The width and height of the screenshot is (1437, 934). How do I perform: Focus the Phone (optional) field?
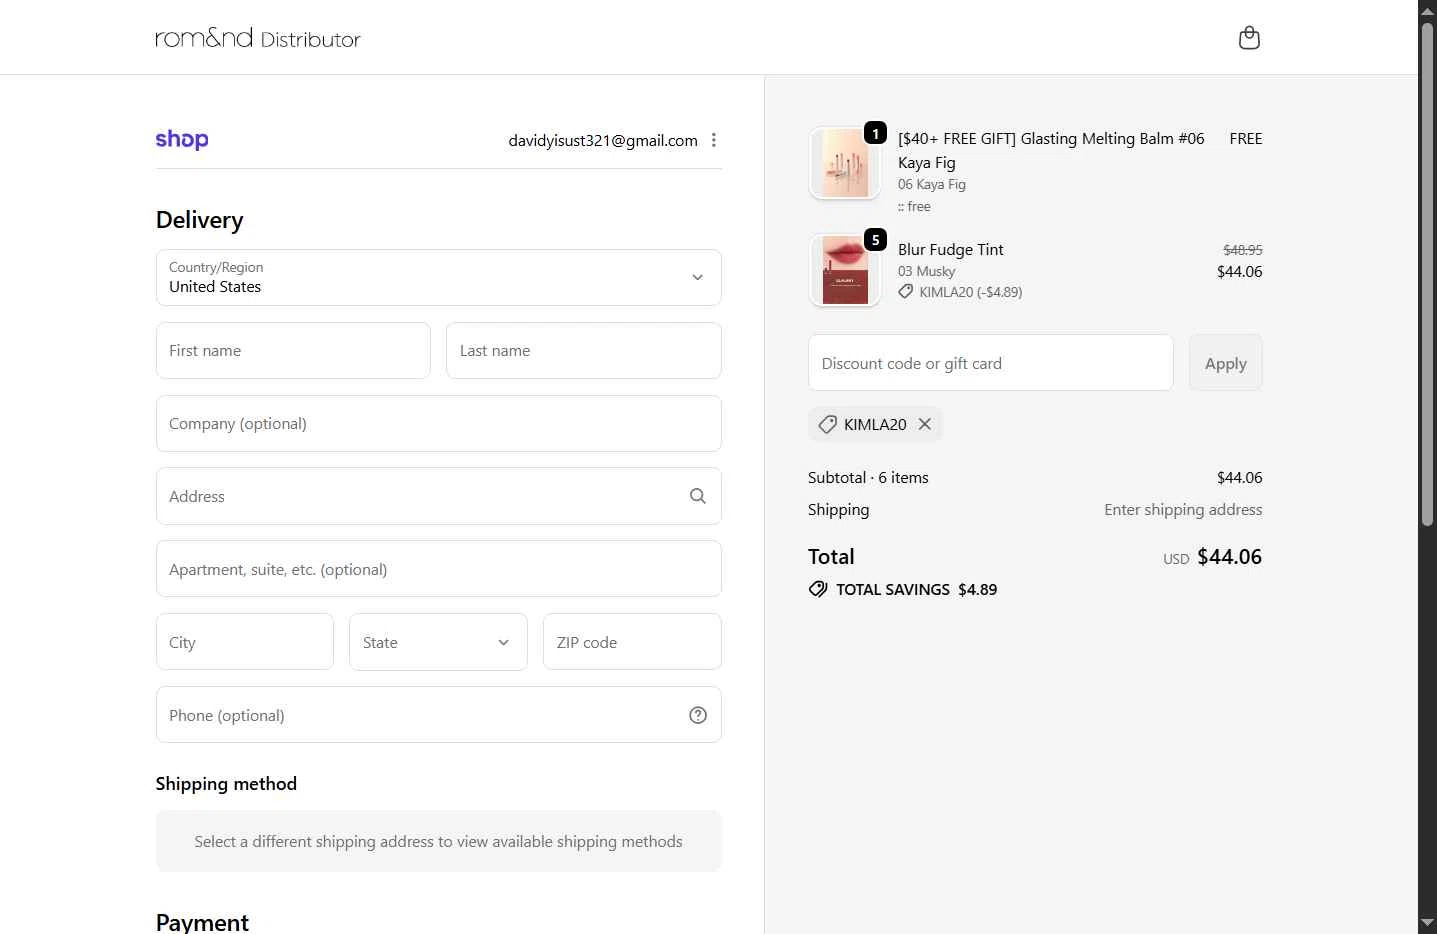coord(438,715)
